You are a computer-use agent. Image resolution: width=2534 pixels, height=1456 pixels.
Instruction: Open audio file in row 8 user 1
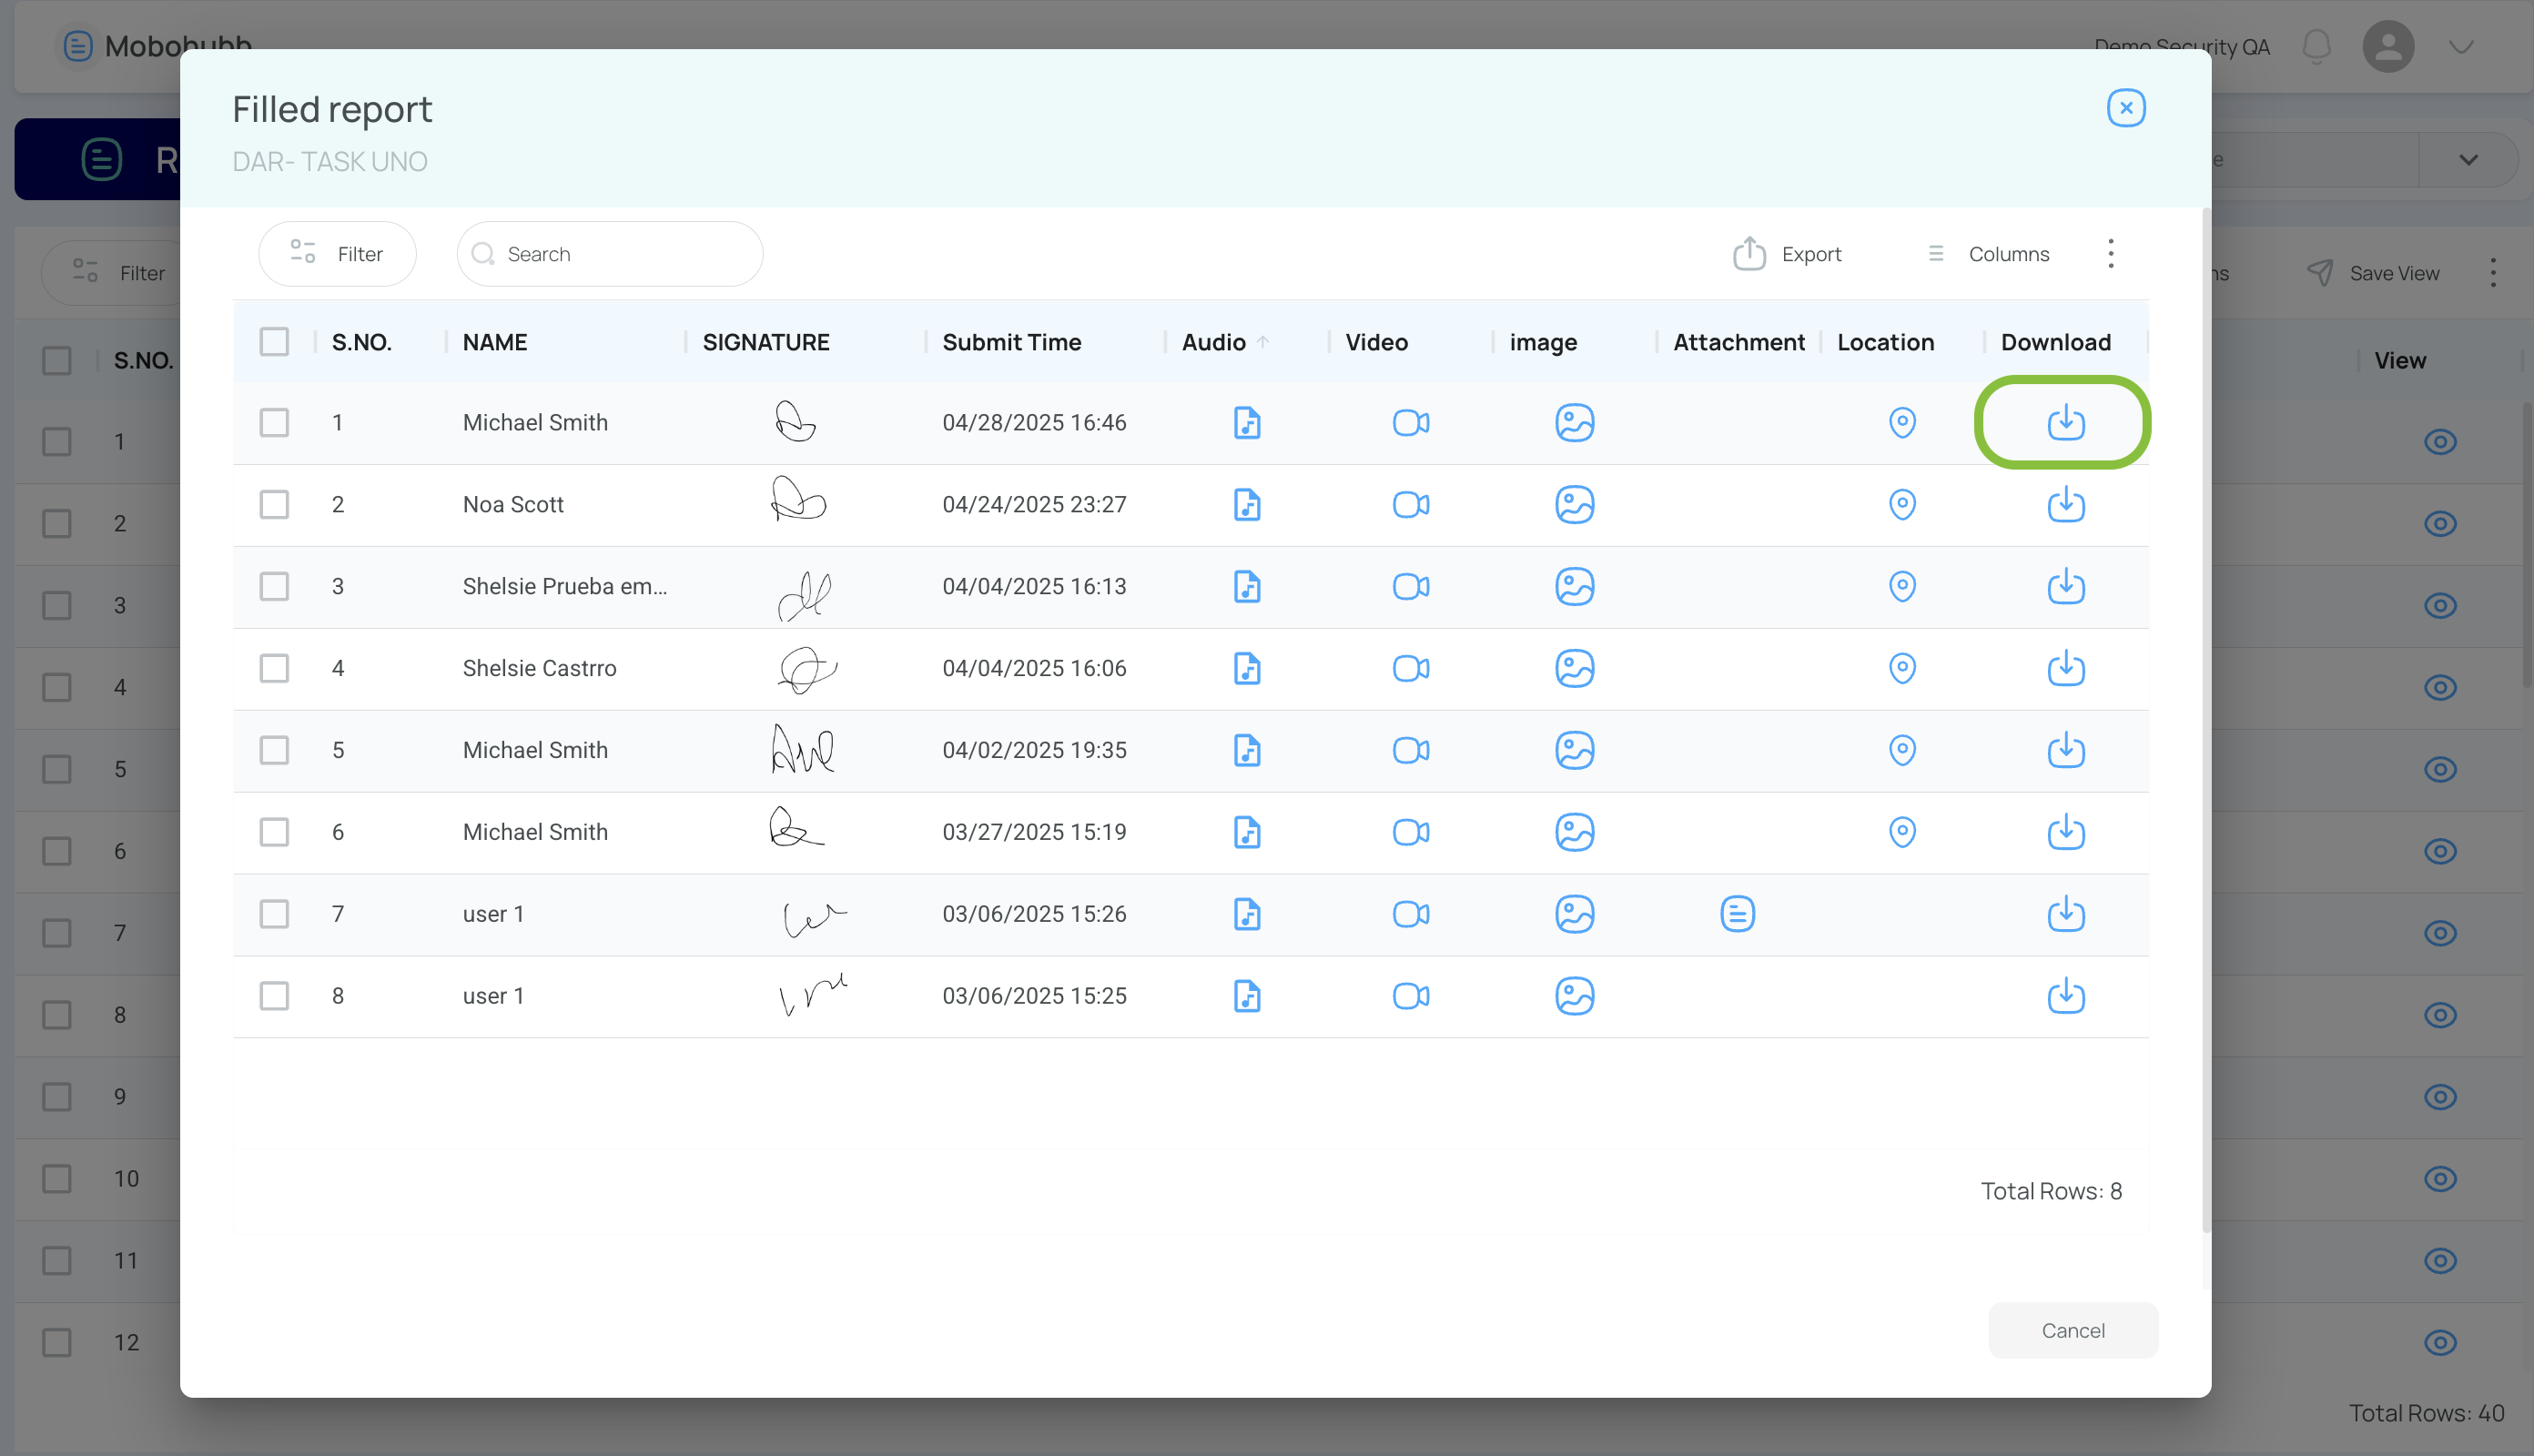click(x=1247, y=996)
